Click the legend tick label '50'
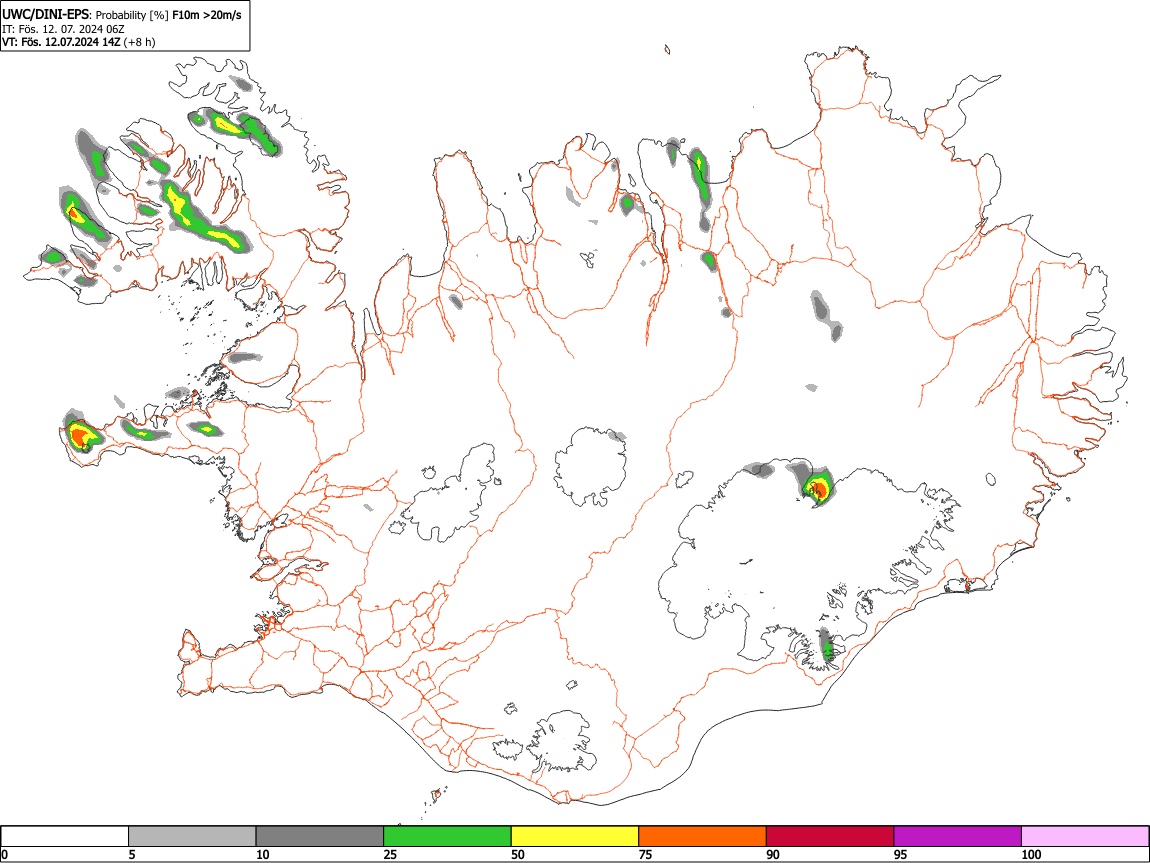The width and height of the screenshot is (1150, 863). pos(518,855)
